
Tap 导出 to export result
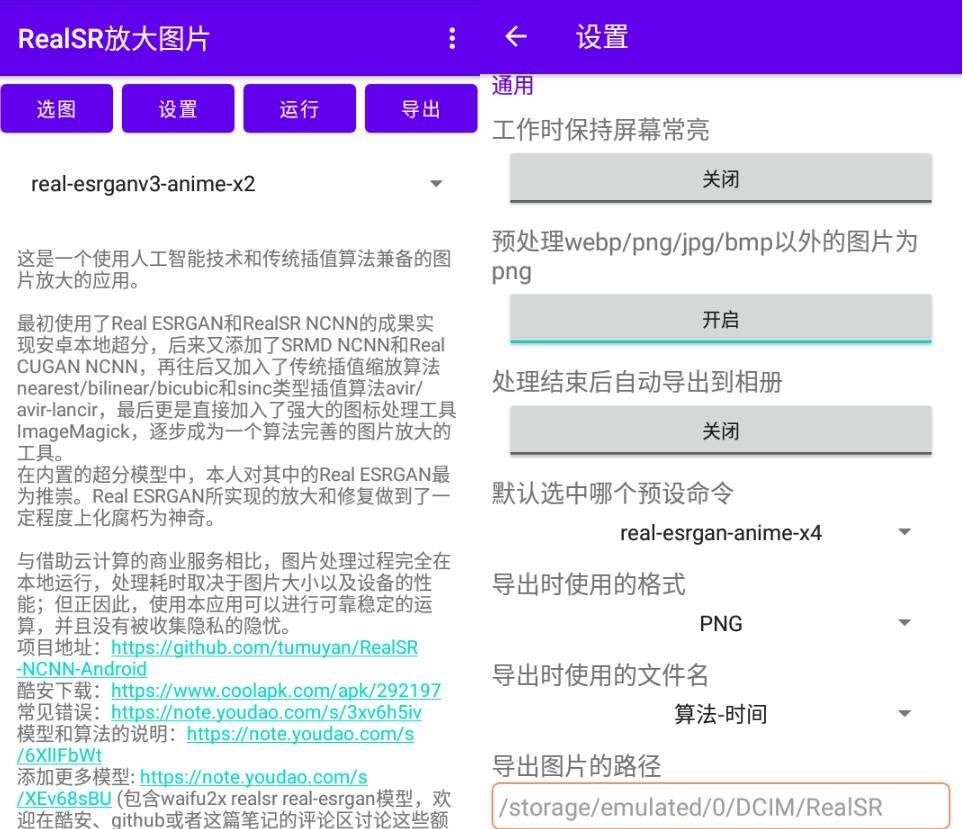click(x=421, y=108)
